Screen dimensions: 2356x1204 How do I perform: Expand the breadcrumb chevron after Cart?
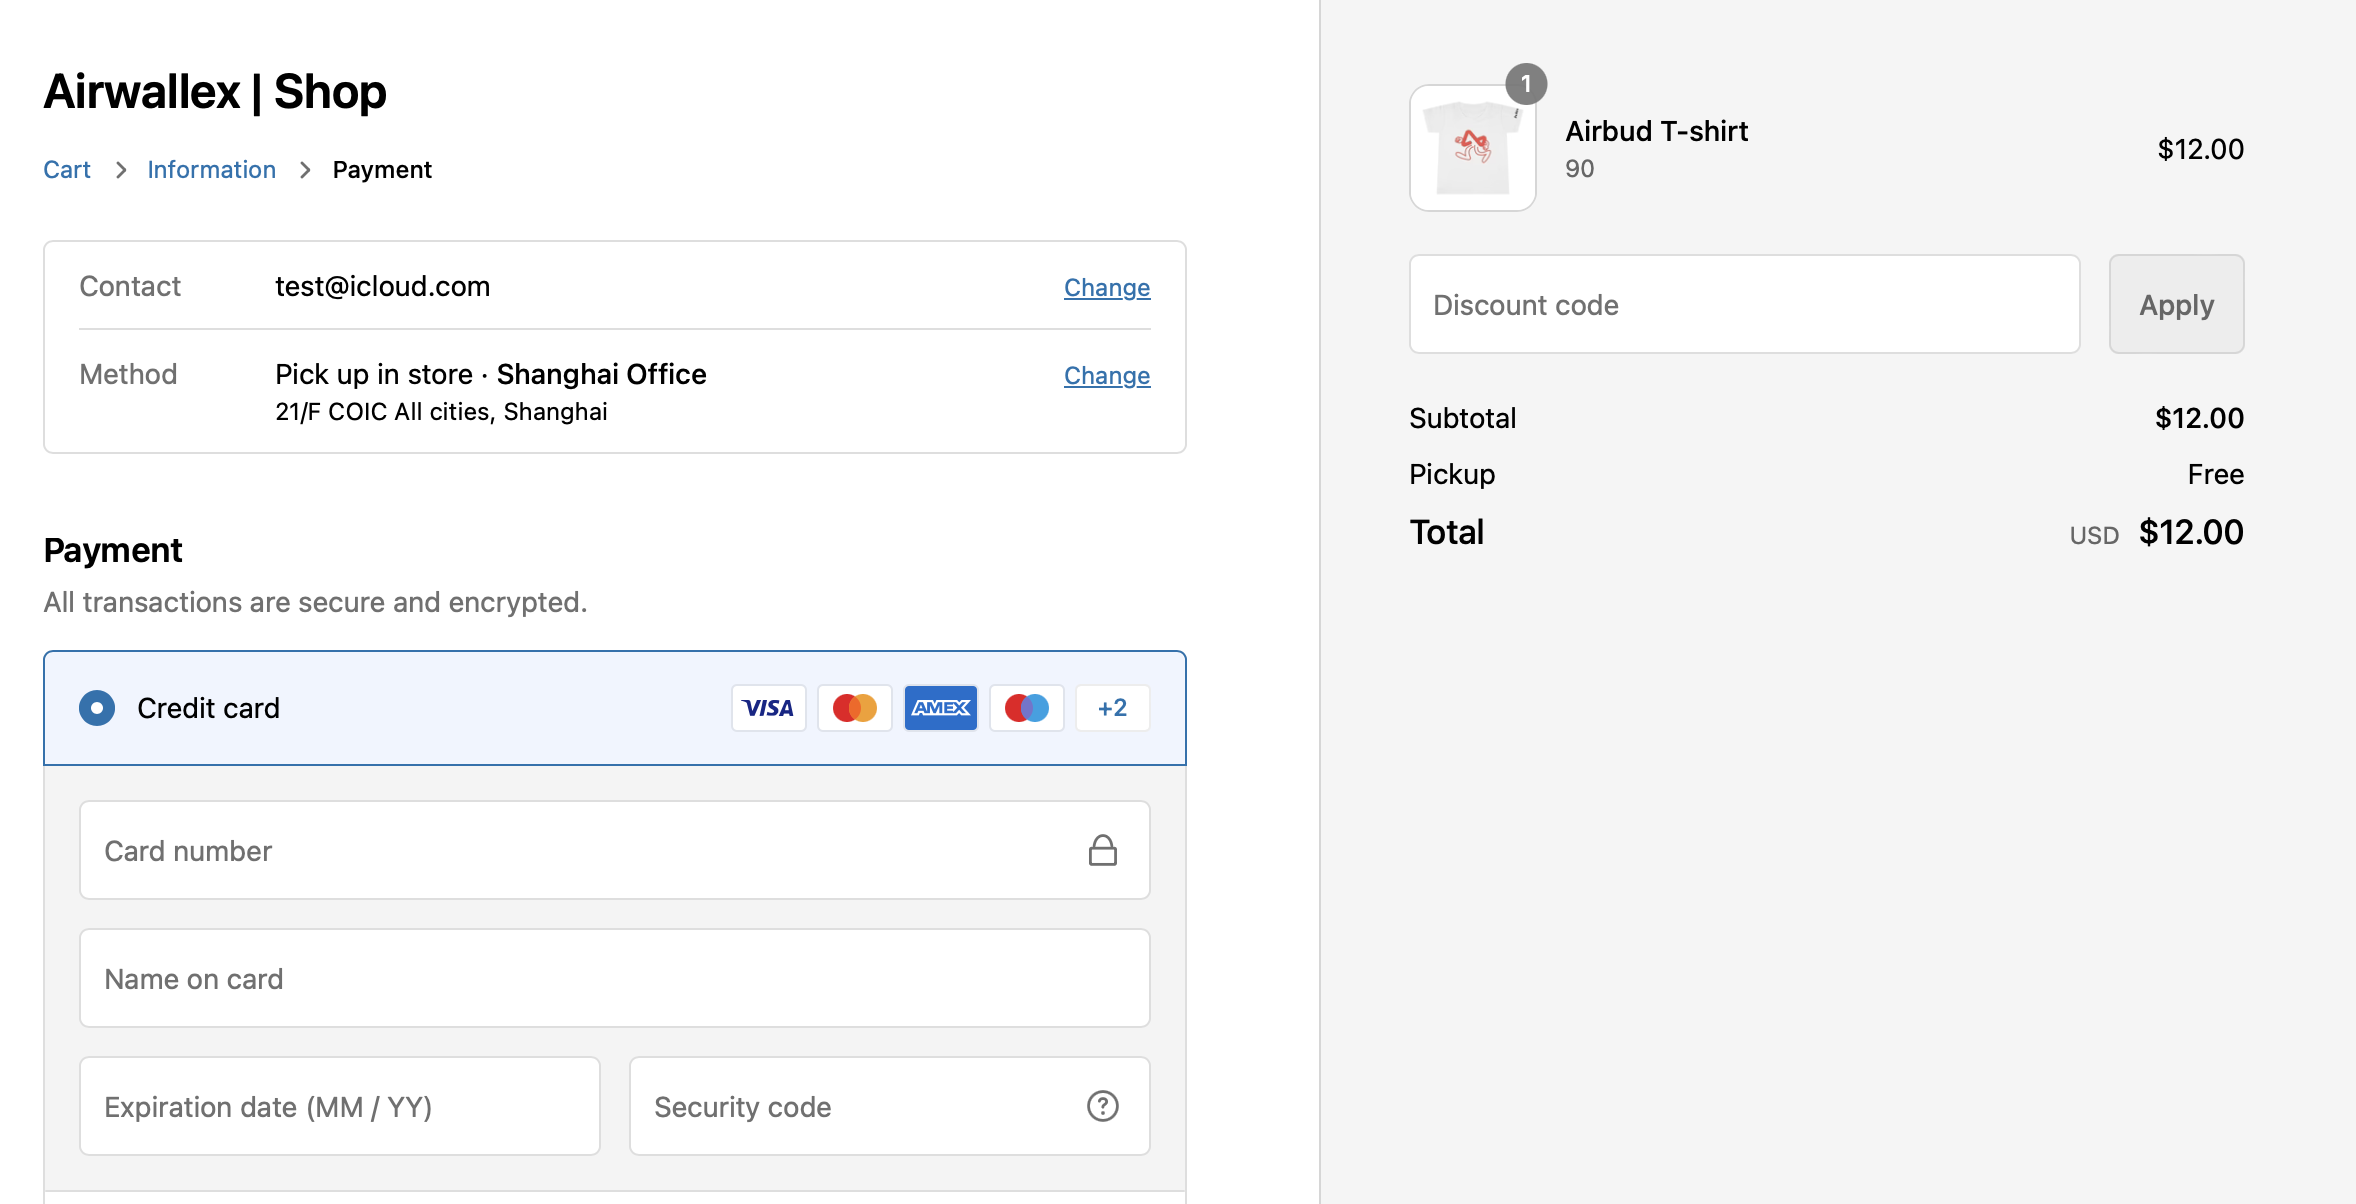(120, 170)
